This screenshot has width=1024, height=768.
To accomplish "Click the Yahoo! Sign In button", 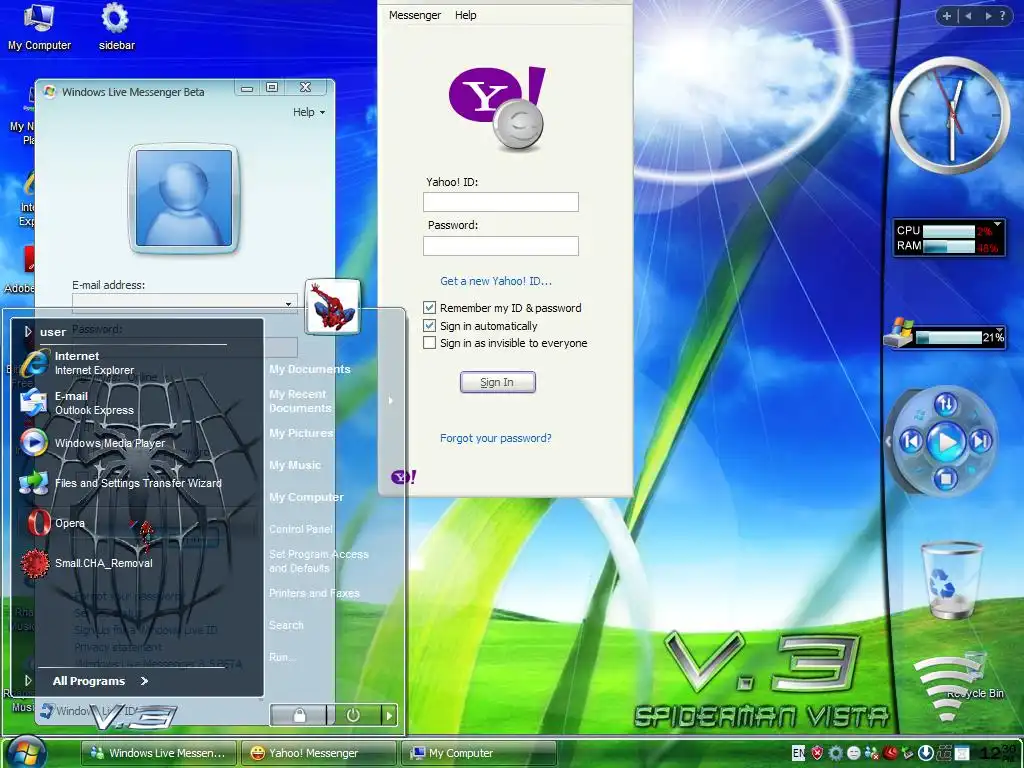I will pos(498,382).
